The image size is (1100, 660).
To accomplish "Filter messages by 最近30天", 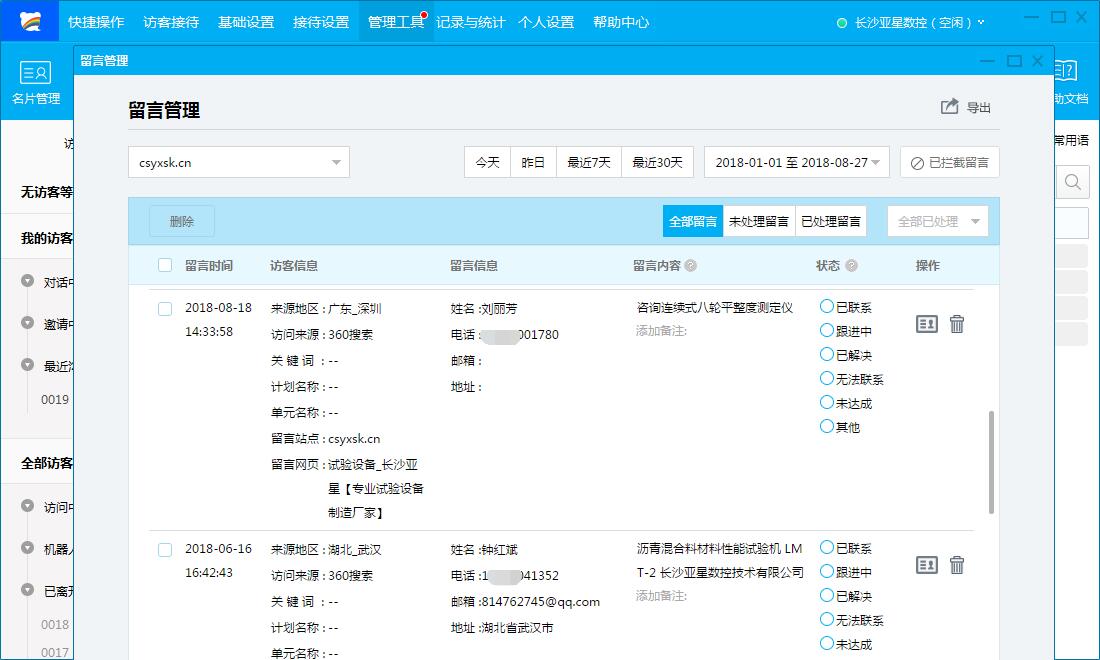I will [657, 162].
